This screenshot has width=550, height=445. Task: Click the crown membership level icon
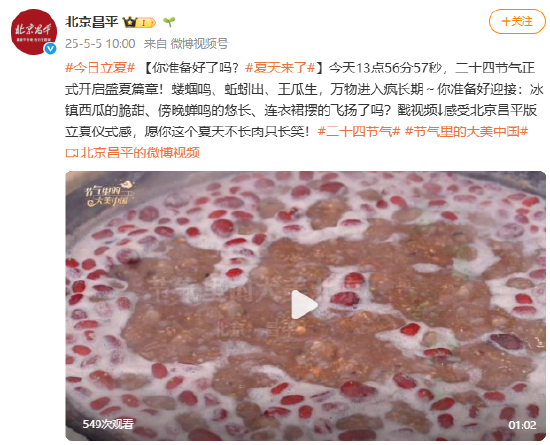coord(139,22)
